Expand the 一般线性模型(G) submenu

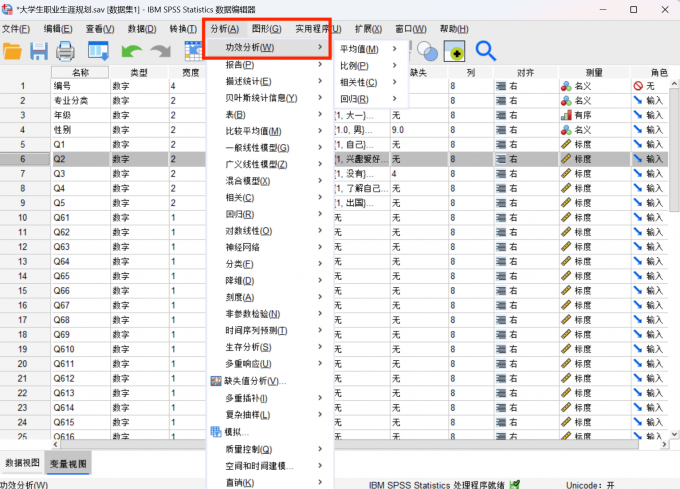[x=270, y=148]
